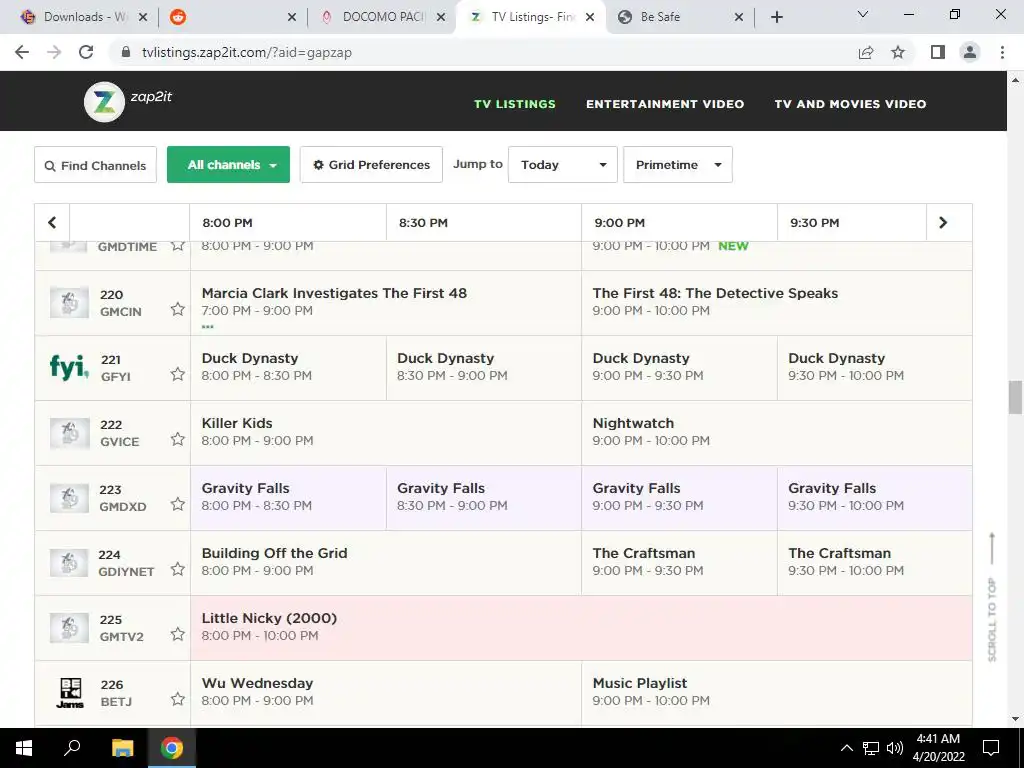This screenshot has width=1024, height=768.
Task: Click the GMDXD channel placeholder logo
Action: coord(69,498)
